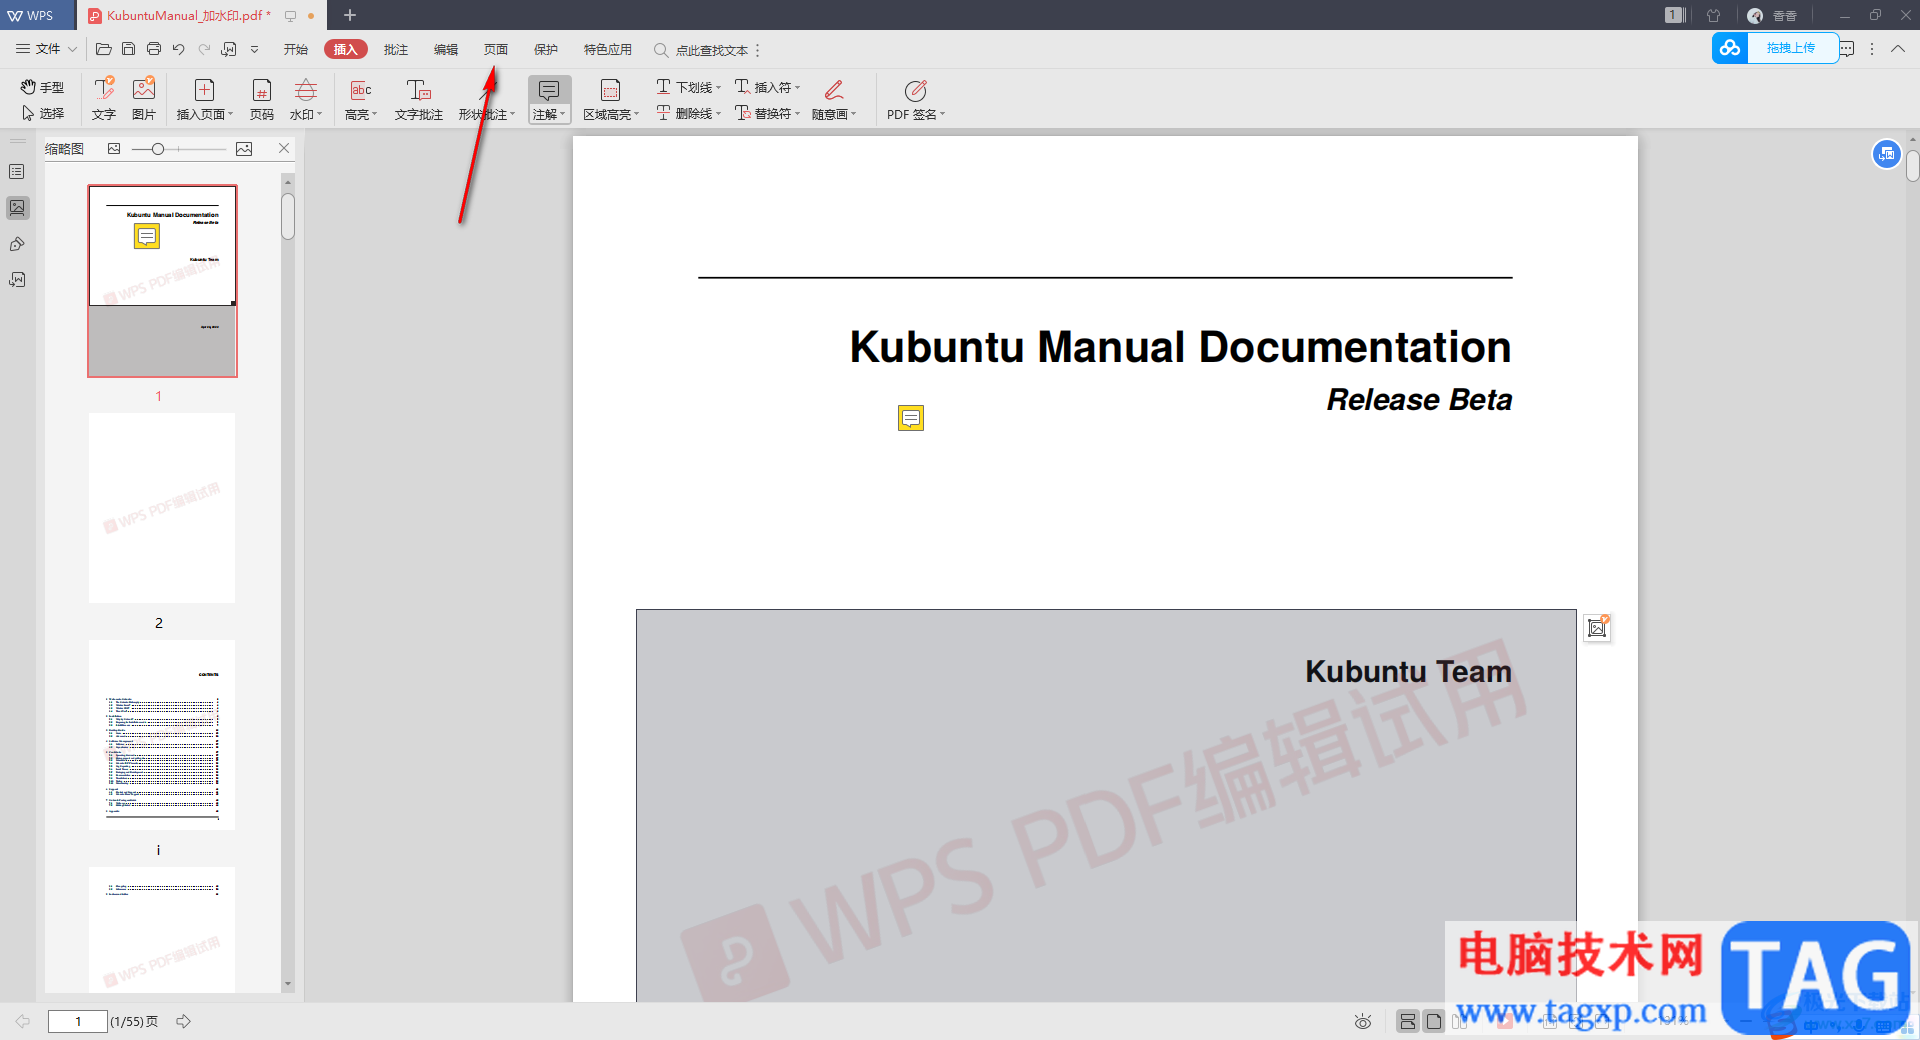Open the File (文件) menu
This screenshot has height=1040, width=1920.
[x=46, y=49]
